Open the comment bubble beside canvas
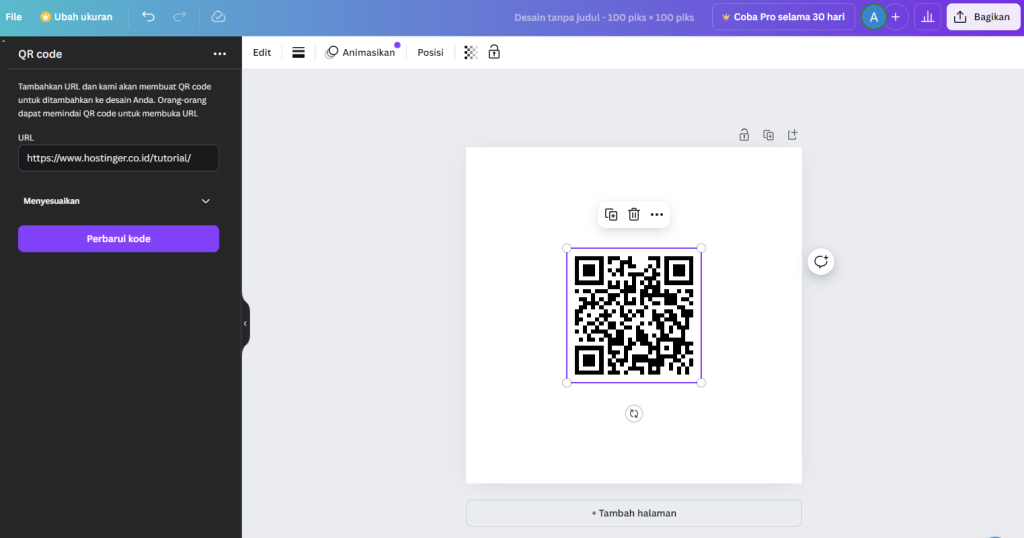 pos(821,261)
